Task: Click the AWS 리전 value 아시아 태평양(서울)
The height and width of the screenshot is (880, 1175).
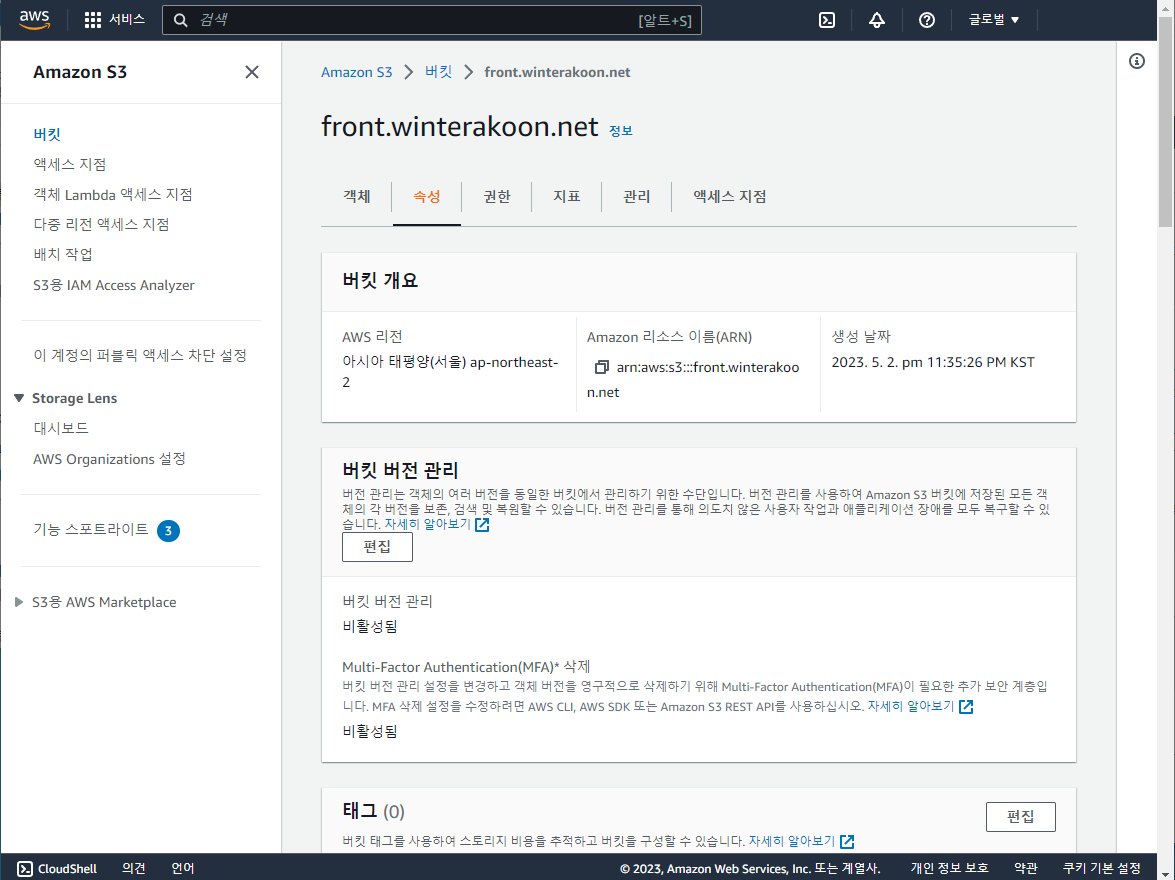Action: 450,372
